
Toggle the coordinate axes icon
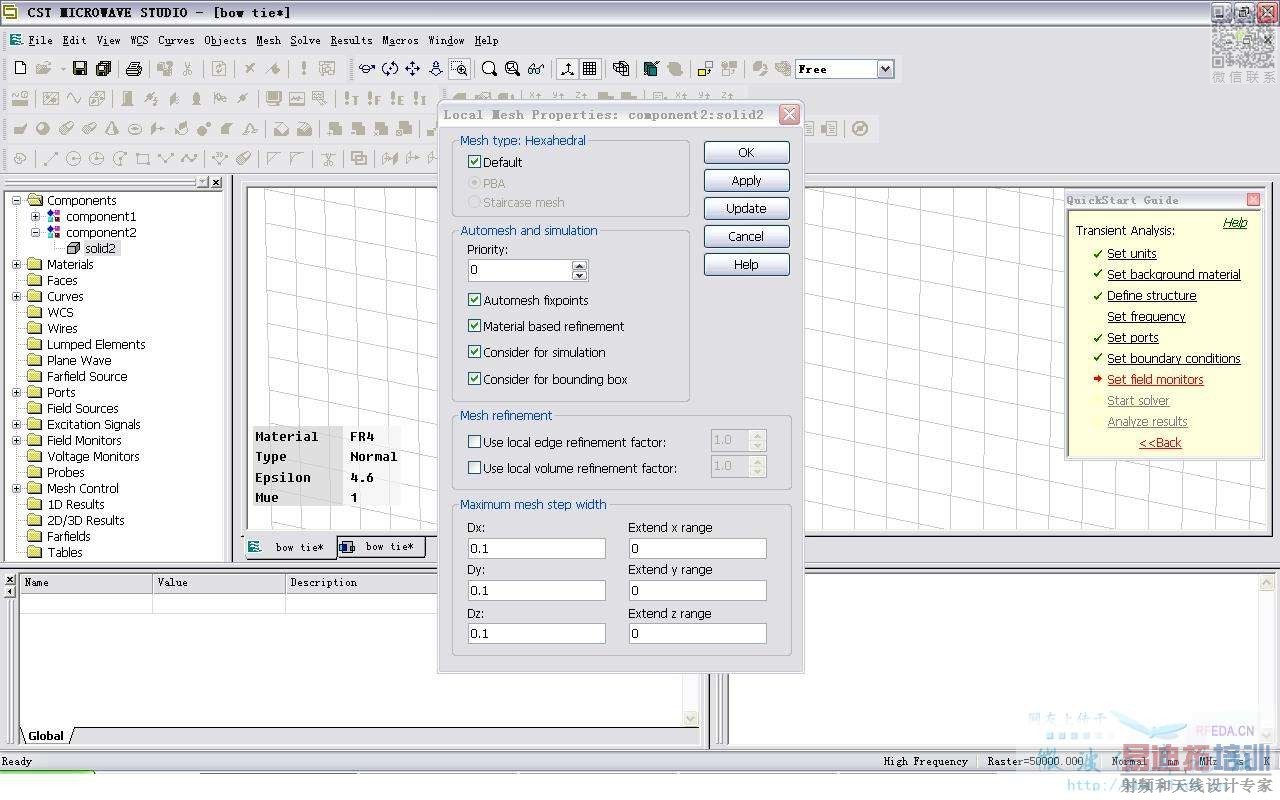pyautogui.click(x=567, y=69)
